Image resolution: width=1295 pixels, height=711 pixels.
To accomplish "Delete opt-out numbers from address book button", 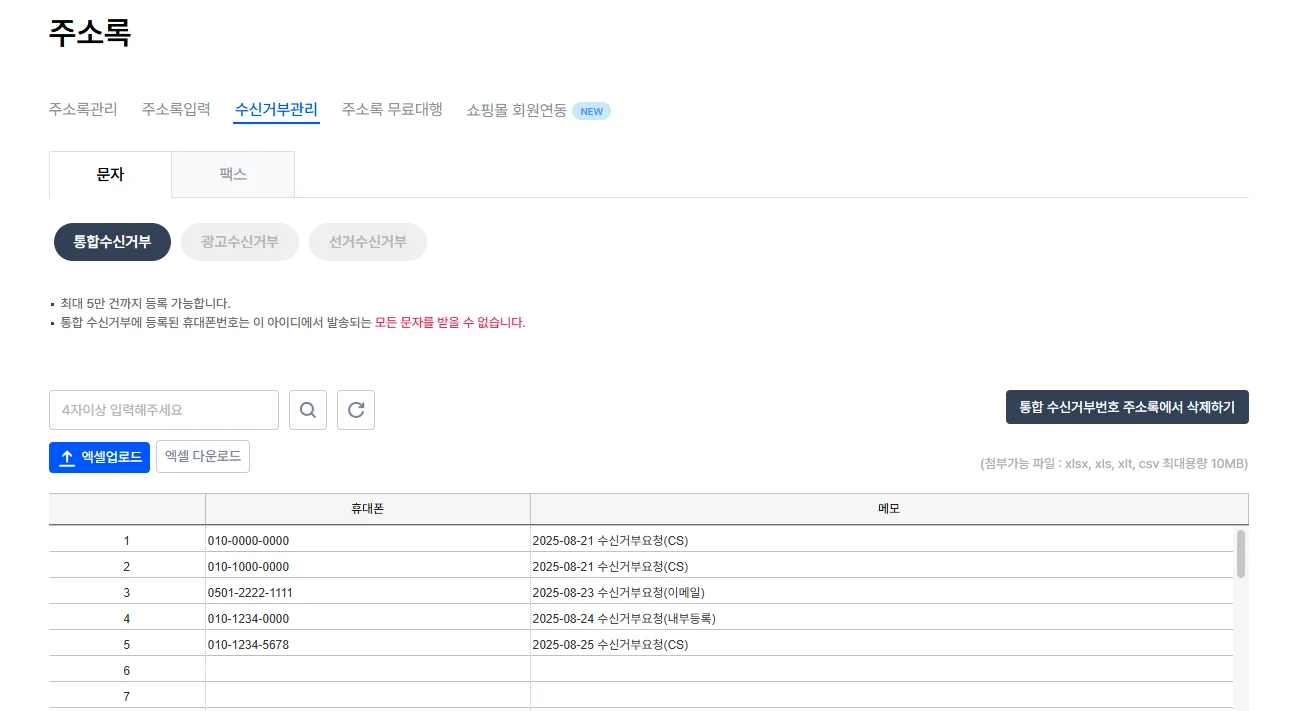I will coord(1126,407).
